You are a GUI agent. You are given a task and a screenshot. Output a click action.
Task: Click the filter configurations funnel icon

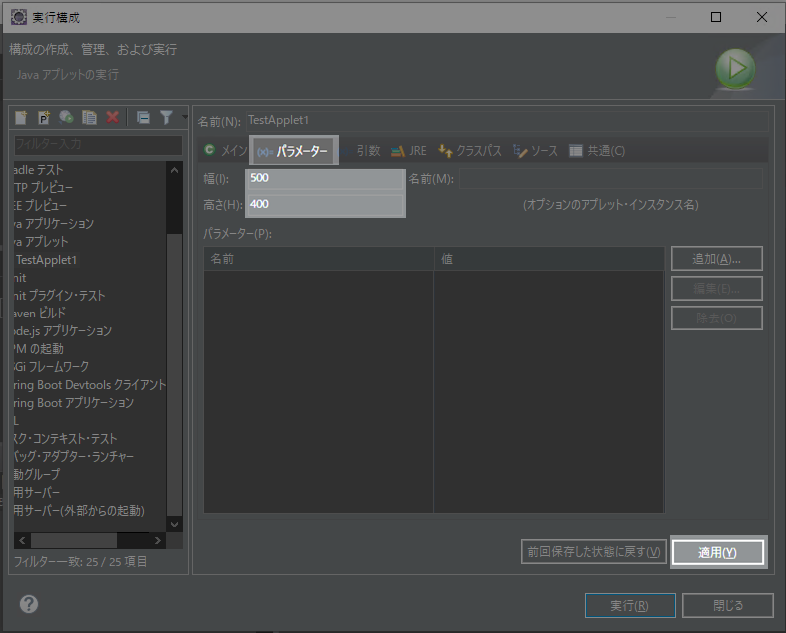166,117
